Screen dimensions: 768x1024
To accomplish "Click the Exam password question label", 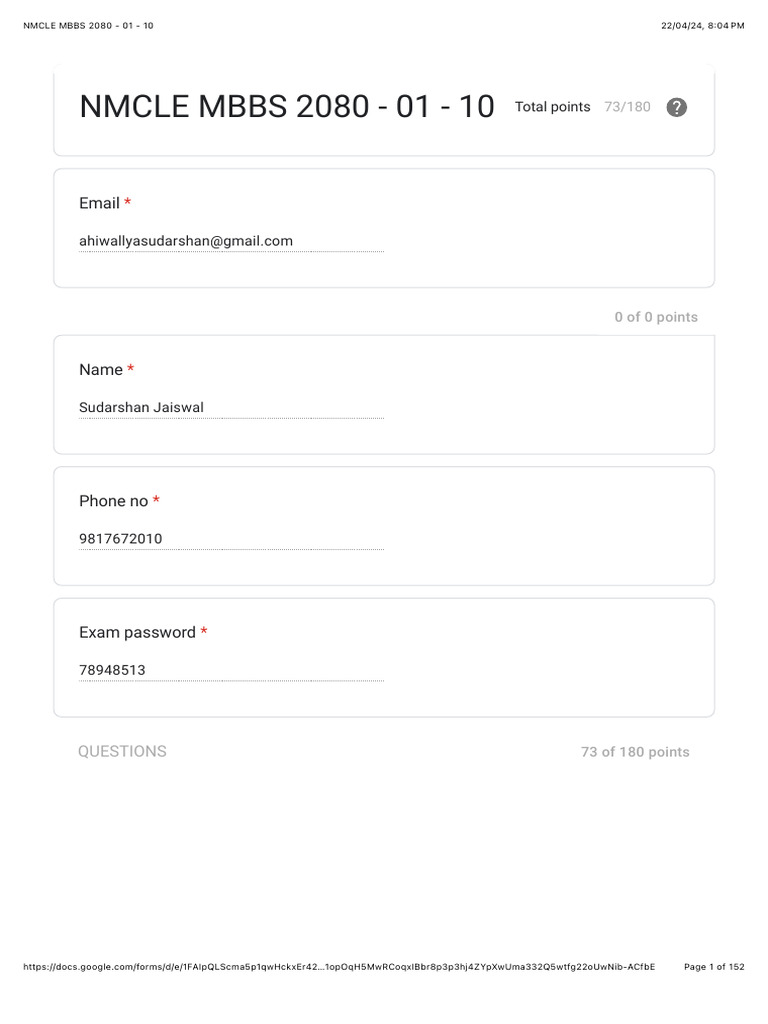I will [137, 632].
